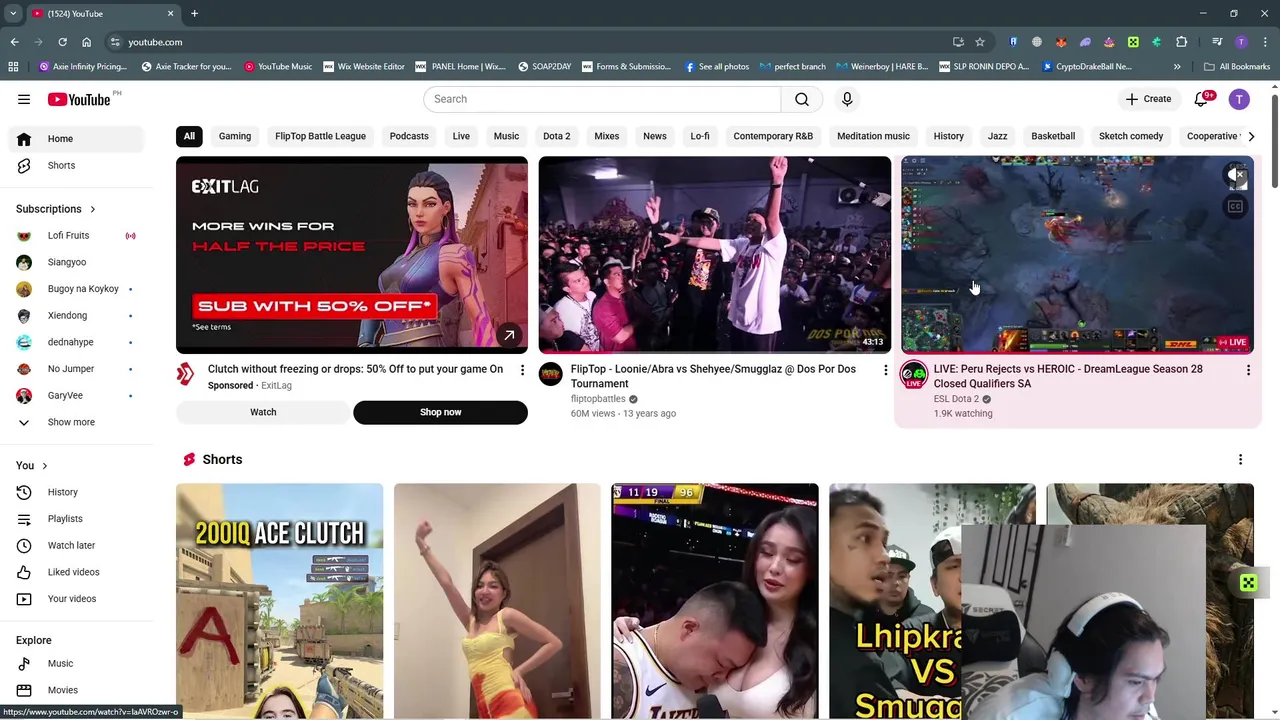Click the Watch button on ad
The width and height of the screenshot is (1280, 720).
click(x=263, y=412)
